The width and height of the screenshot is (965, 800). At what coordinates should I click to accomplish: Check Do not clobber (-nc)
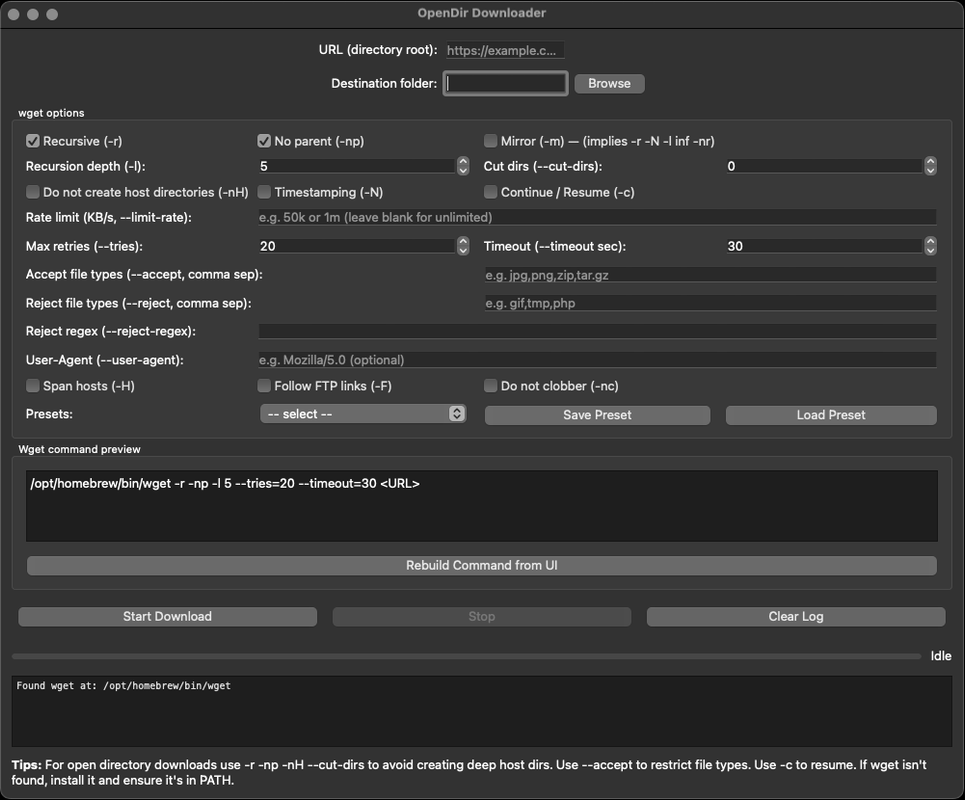(491, 386)
